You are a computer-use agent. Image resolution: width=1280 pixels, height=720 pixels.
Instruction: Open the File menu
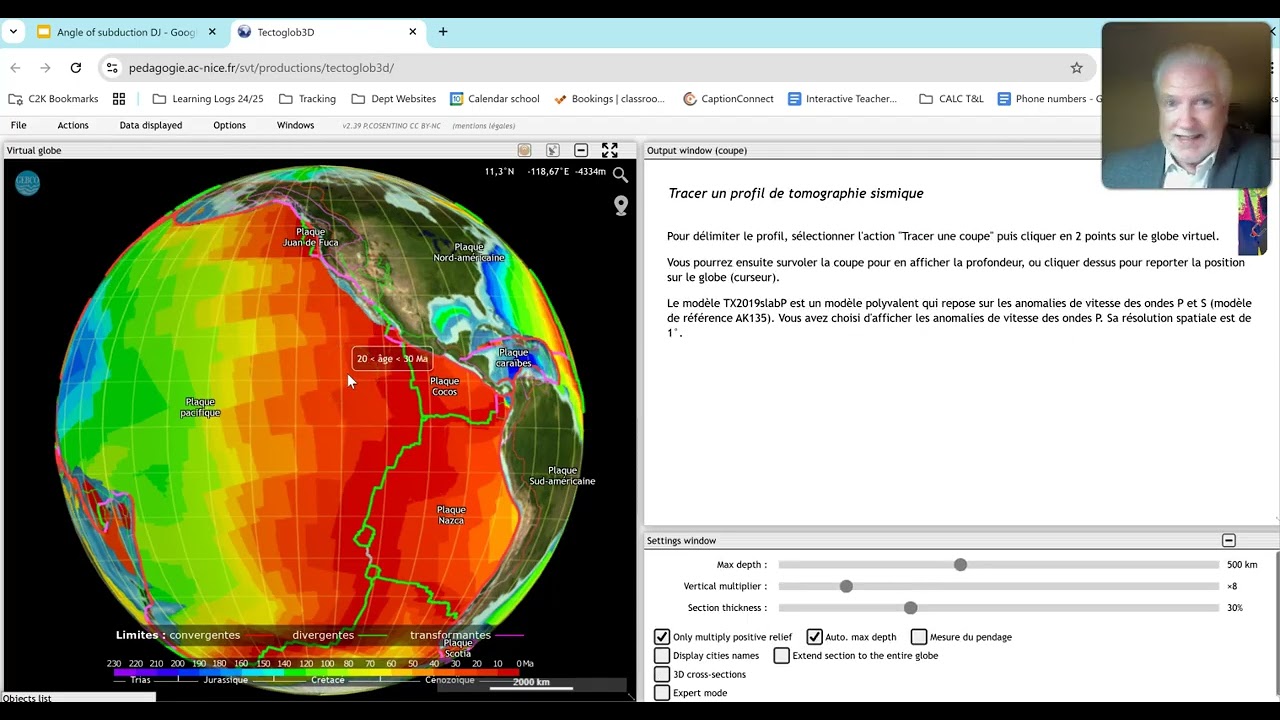(18, 125)
